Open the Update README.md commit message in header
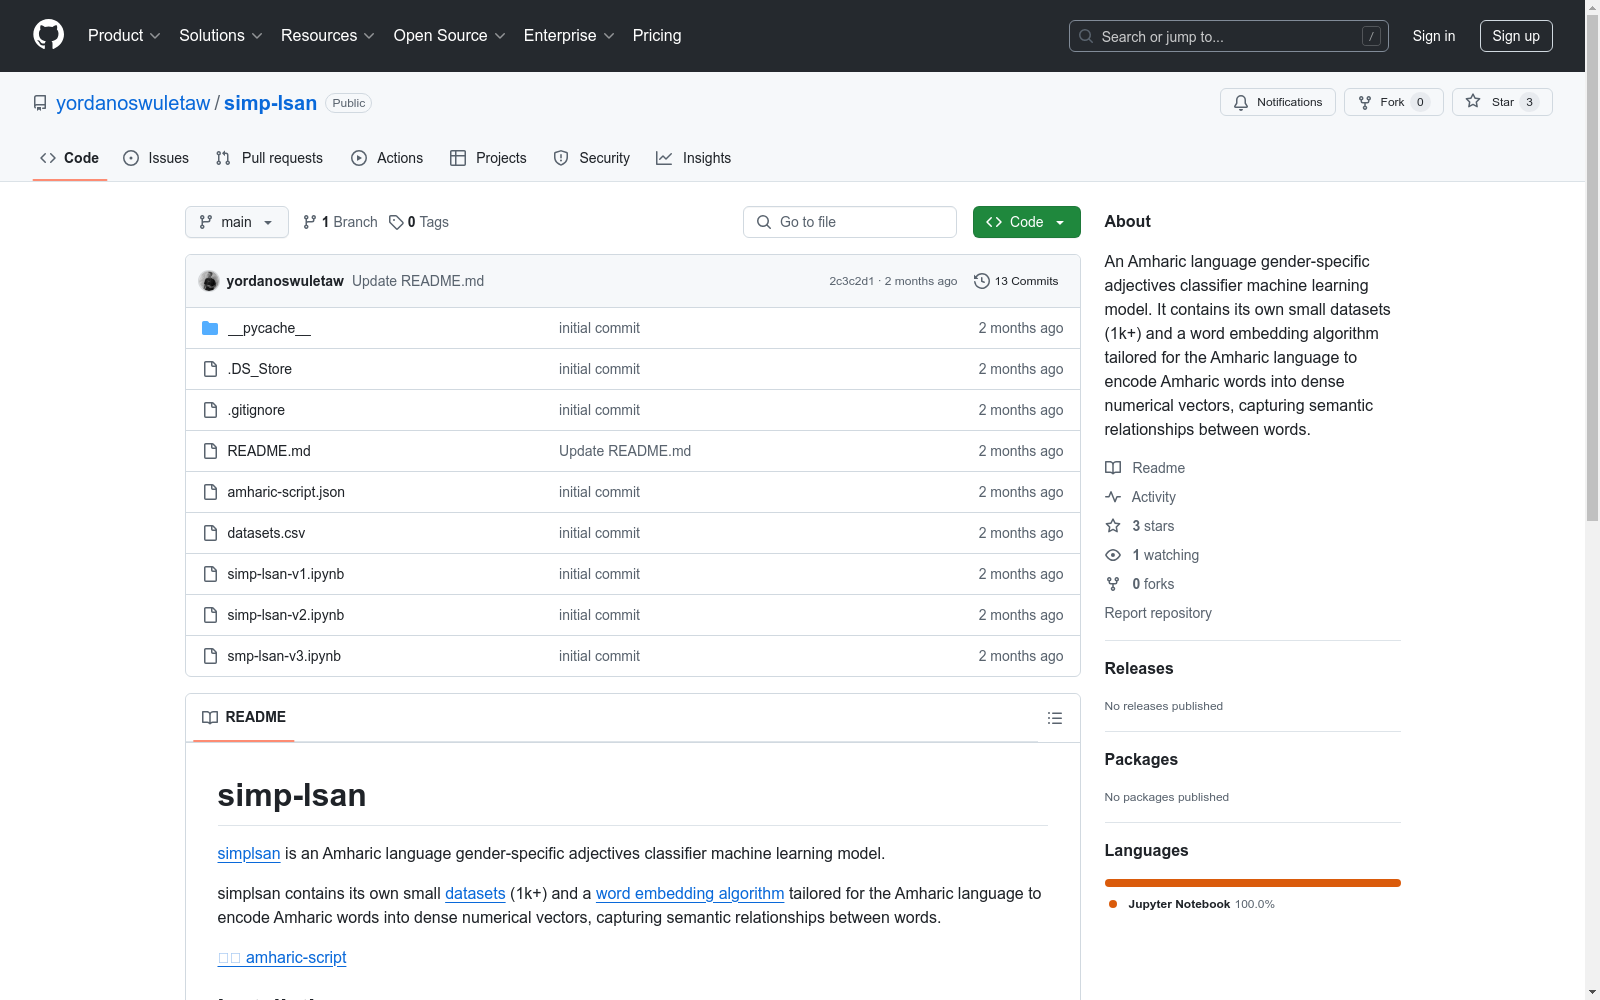Image resolution: width=1600 pixels, height=1000 pixels. pyautogui.click(x=418, y=281)
